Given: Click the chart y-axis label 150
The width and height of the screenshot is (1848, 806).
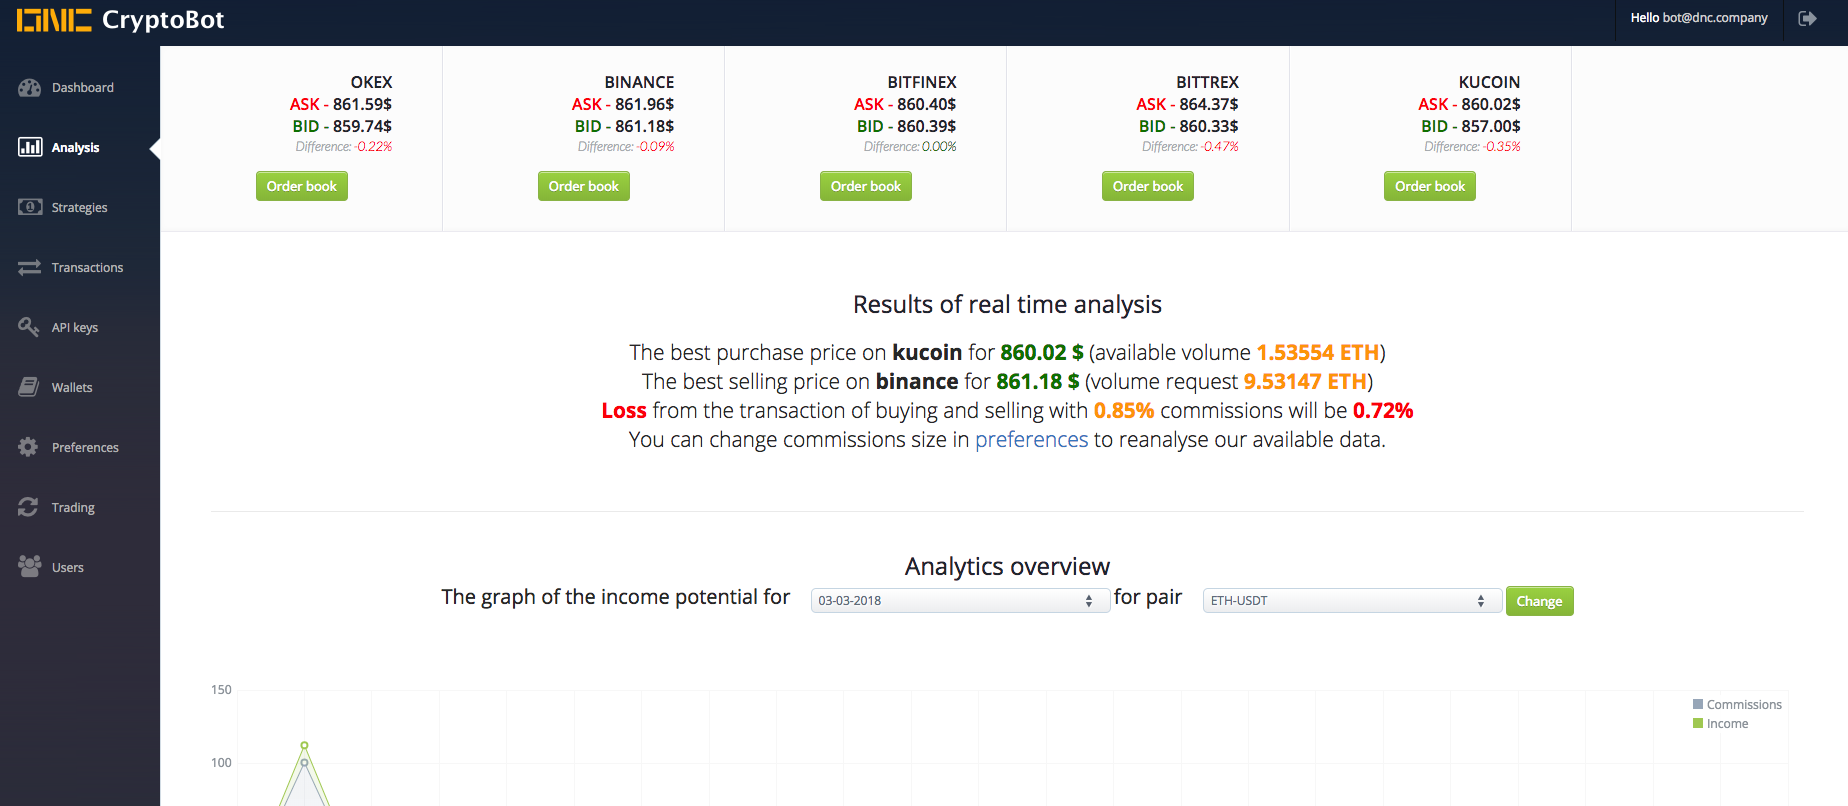Looking at the screenshot, I should tap(221, 690).
